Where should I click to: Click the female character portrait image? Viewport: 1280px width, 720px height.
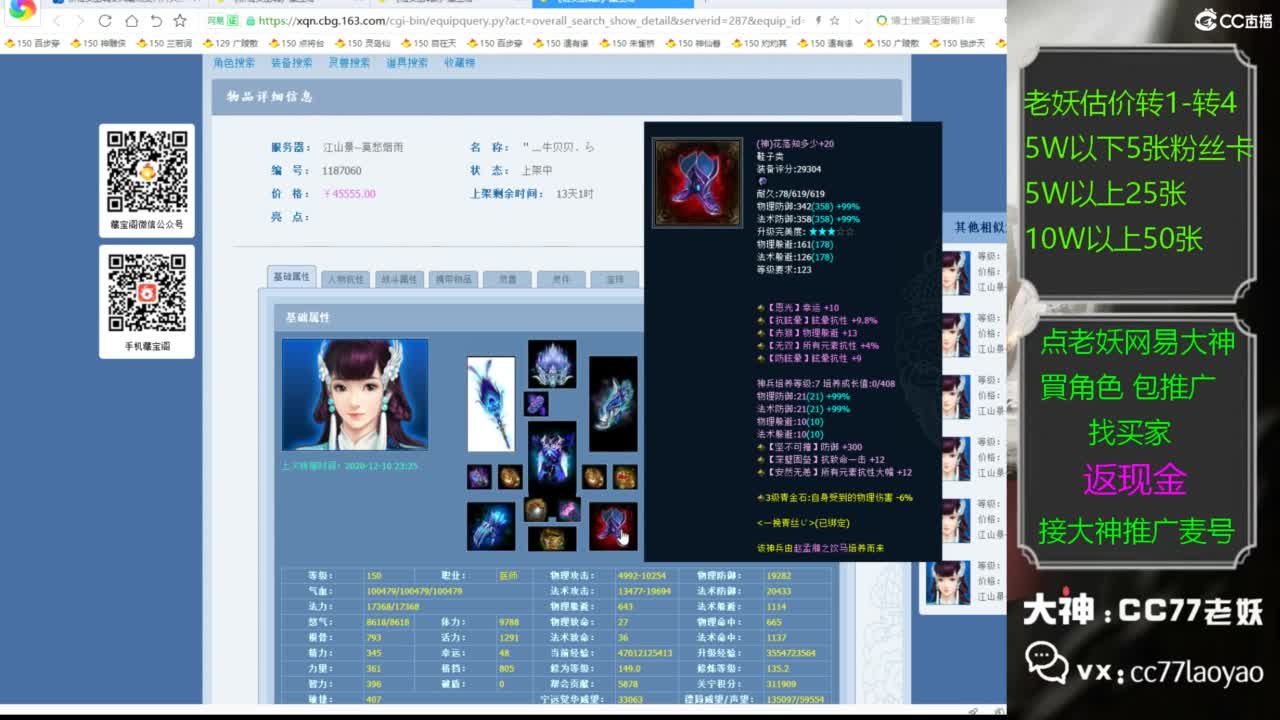[355, 394]
